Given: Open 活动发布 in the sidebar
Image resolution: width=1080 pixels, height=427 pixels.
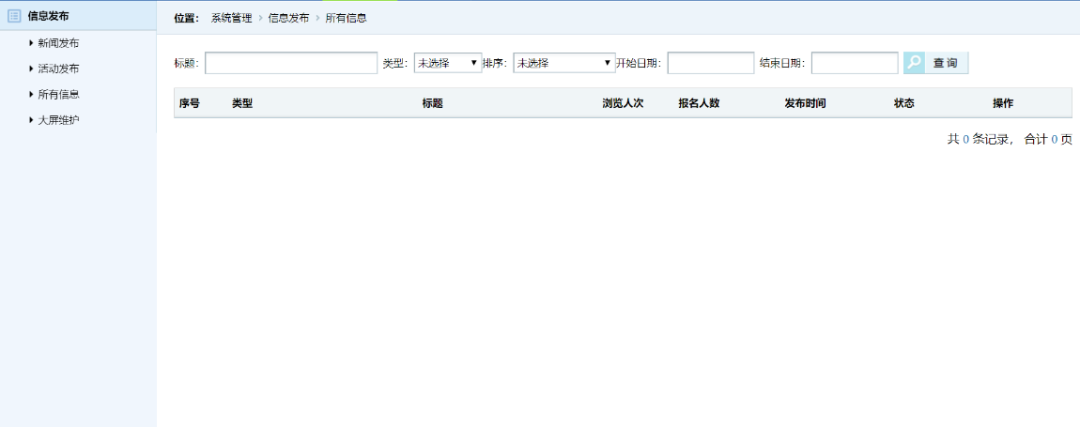Looking at the screenshot, I should 58,69.
